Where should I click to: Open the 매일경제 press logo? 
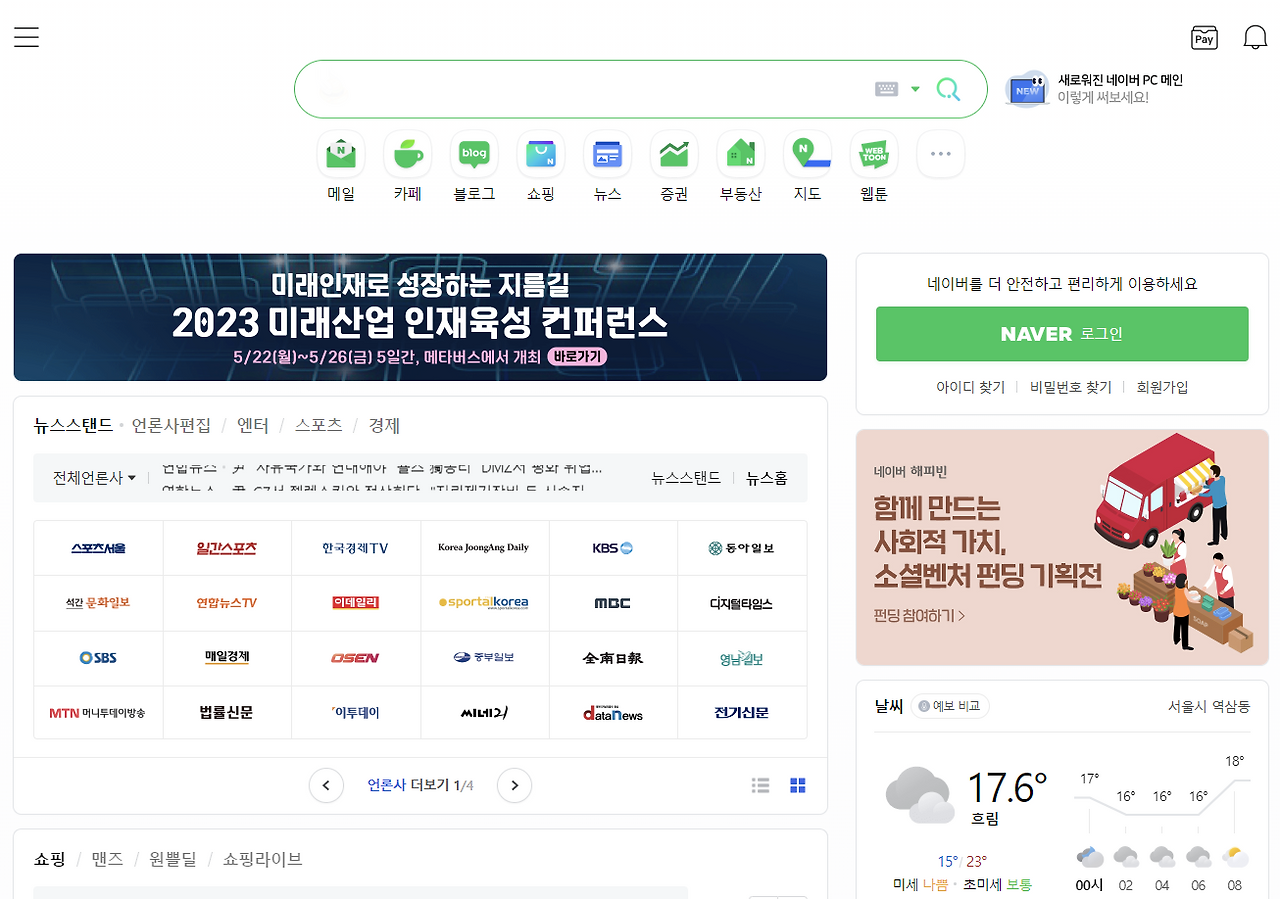(227, 658)
